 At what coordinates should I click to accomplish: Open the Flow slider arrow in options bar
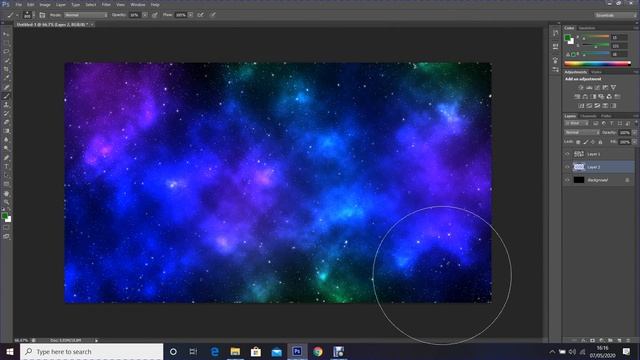(191, 15)
